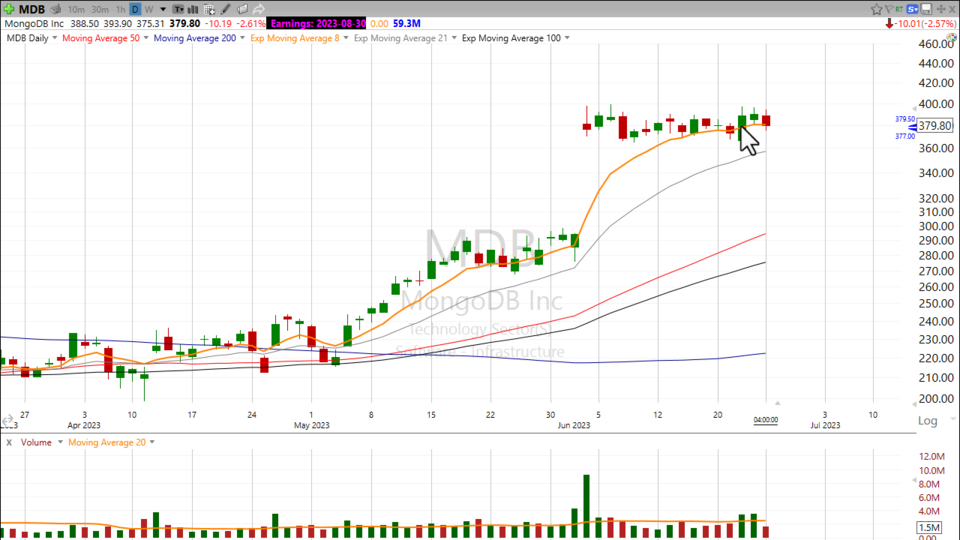Click the 1.5M volume value box

pos(929,528)
